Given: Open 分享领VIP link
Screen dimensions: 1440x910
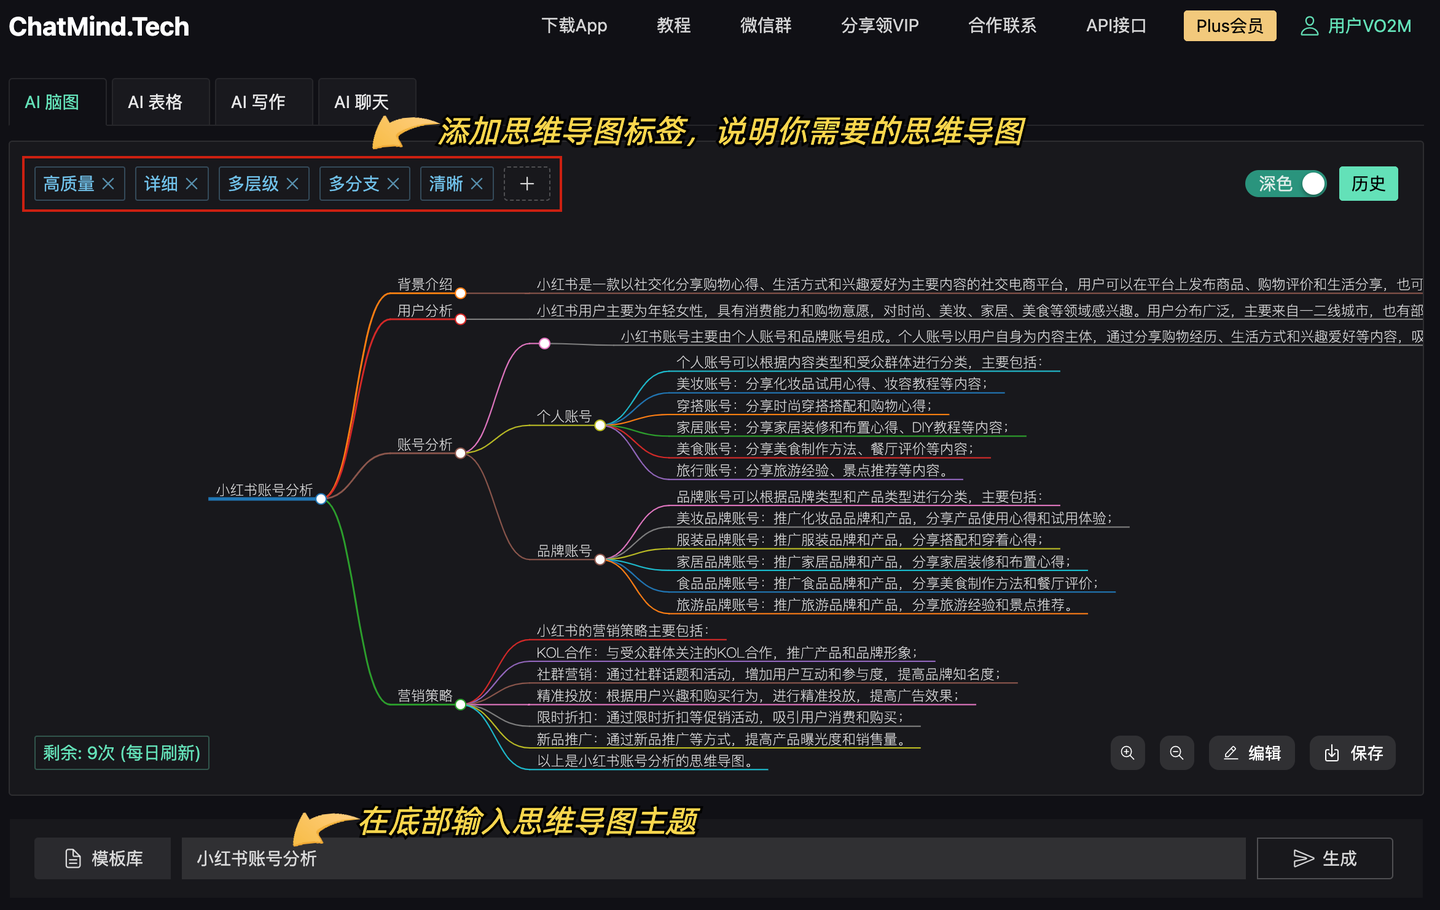Looking at the screenshot, I should 880,25.
